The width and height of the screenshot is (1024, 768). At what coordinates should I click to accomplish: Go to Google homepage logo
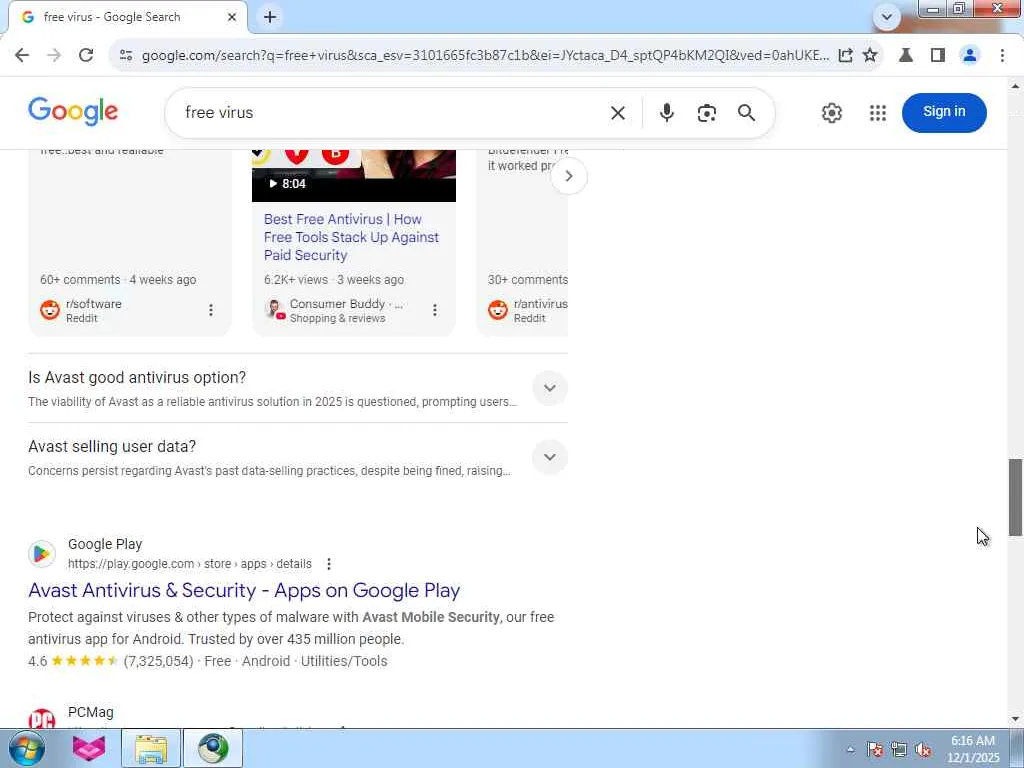73,112
